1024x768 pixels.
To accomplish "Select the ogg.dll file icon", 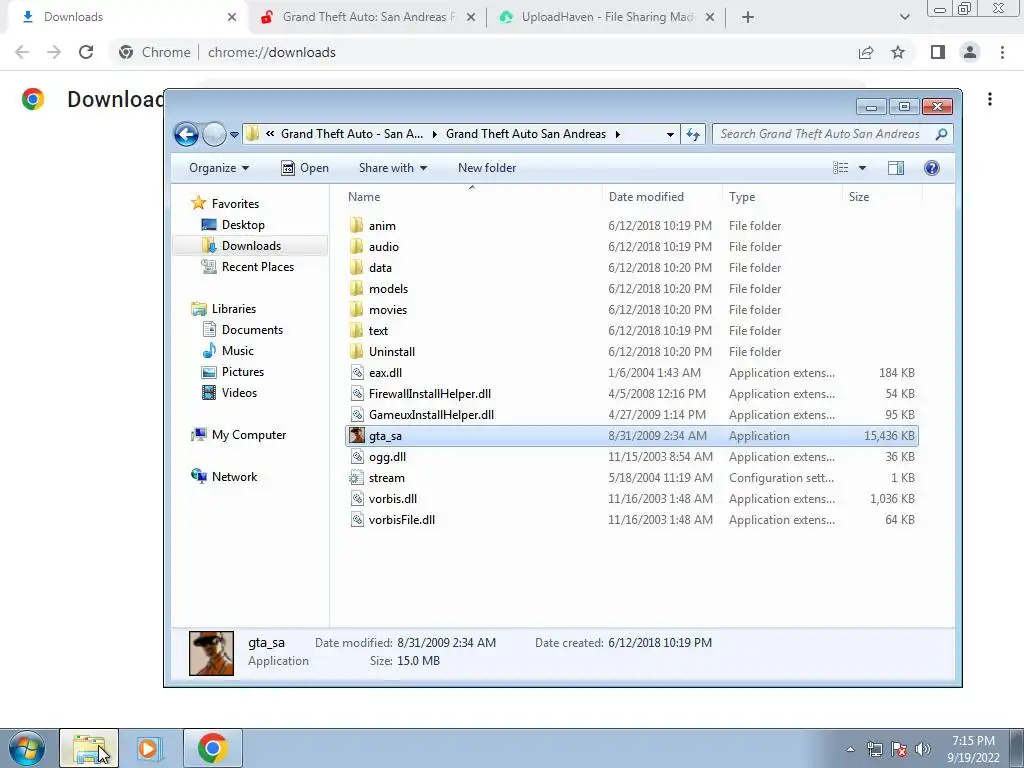I will click(x=357, y=456).
